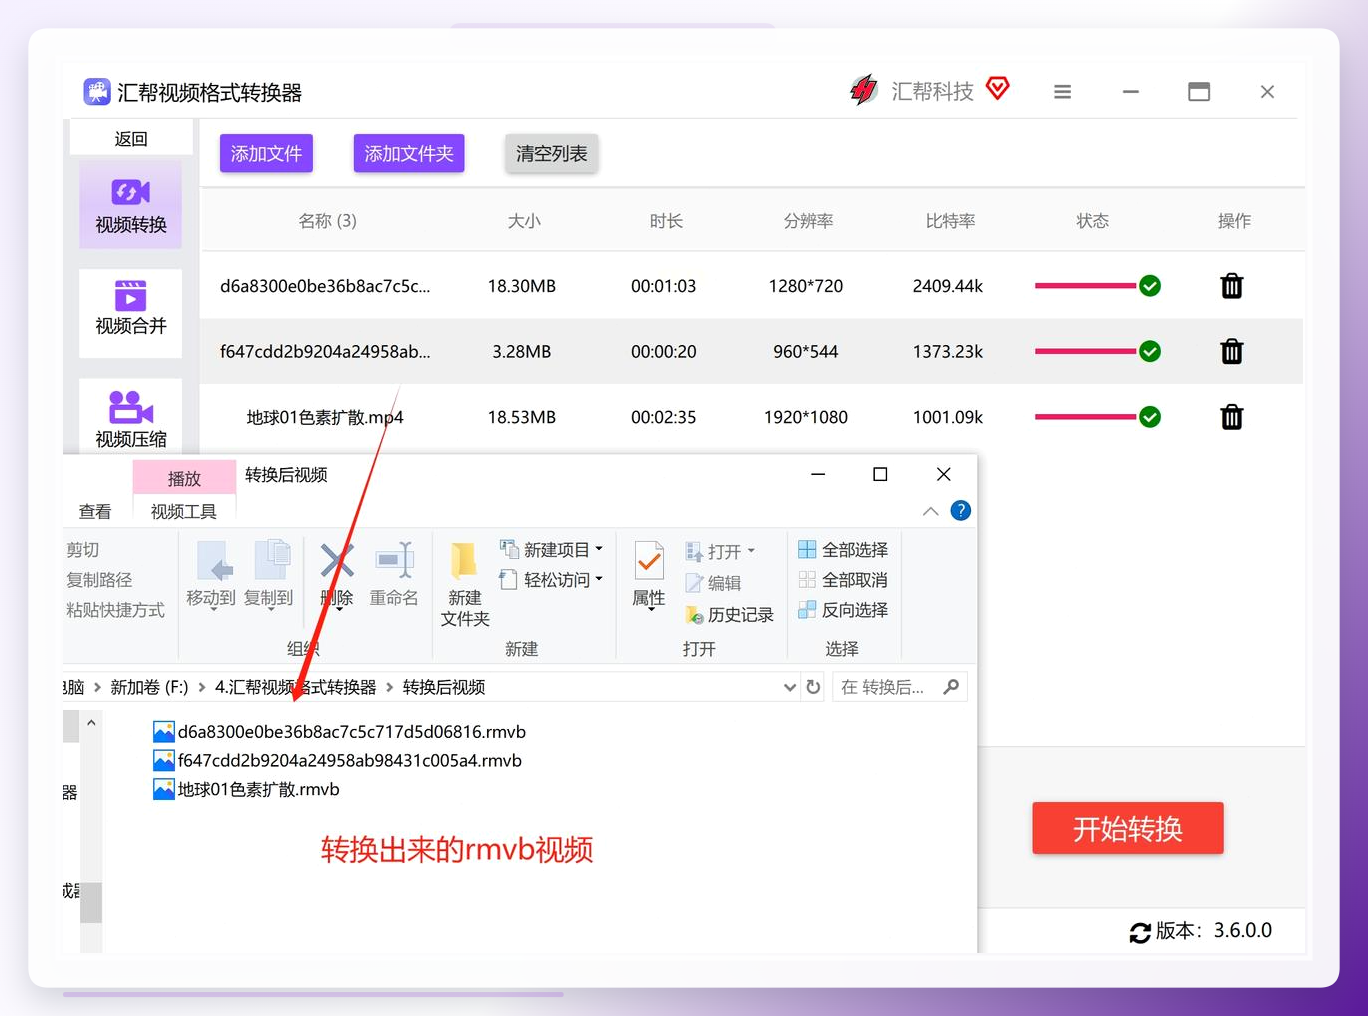Click 编辑 in Explorer ribbon
The image size is (1368, 1016).
tap(713, 582)
